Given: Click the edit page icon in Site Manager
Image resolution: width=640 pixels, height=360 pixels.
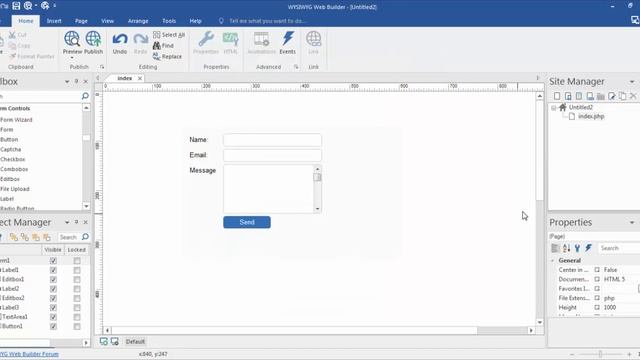Looking at the screenshot, I should tap(611, 96).
